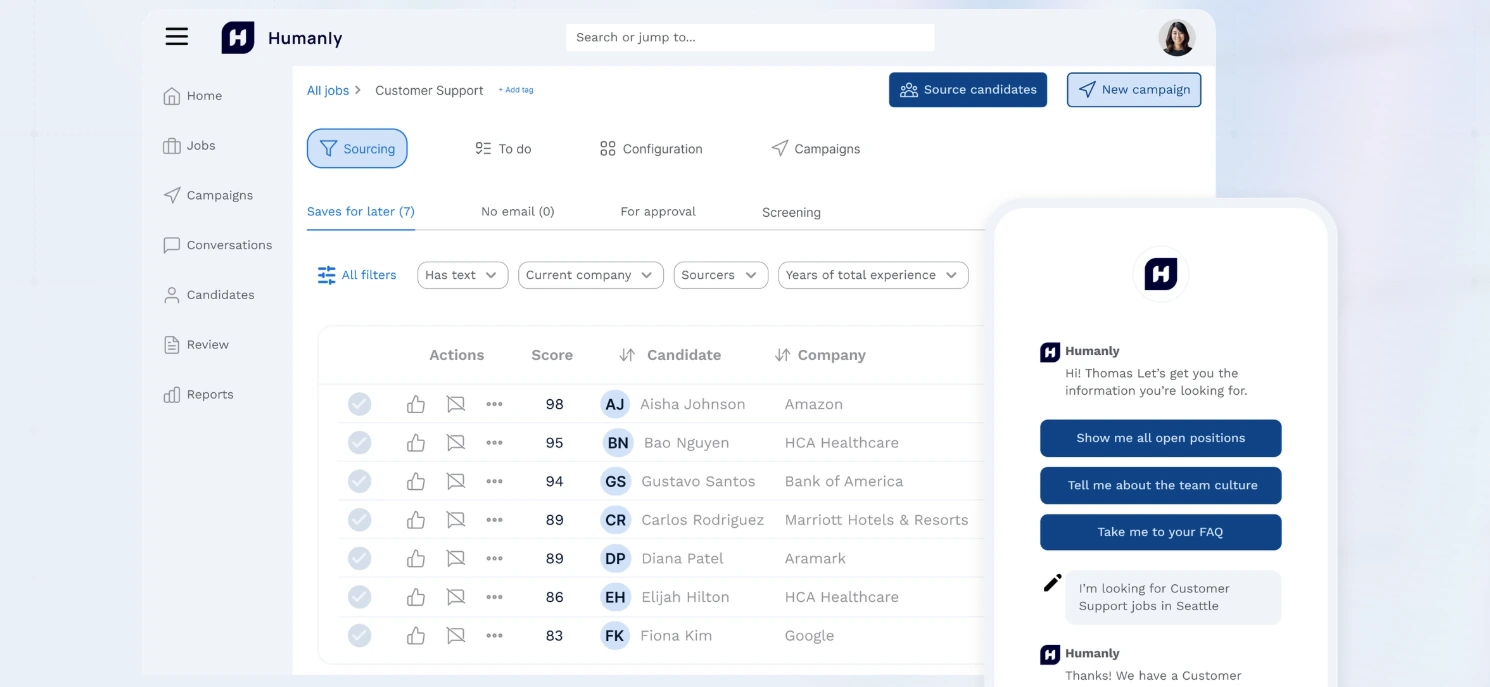1490x687 pixels.
Task: Thumbs up Diana Patel
Action: coord(416,558)
